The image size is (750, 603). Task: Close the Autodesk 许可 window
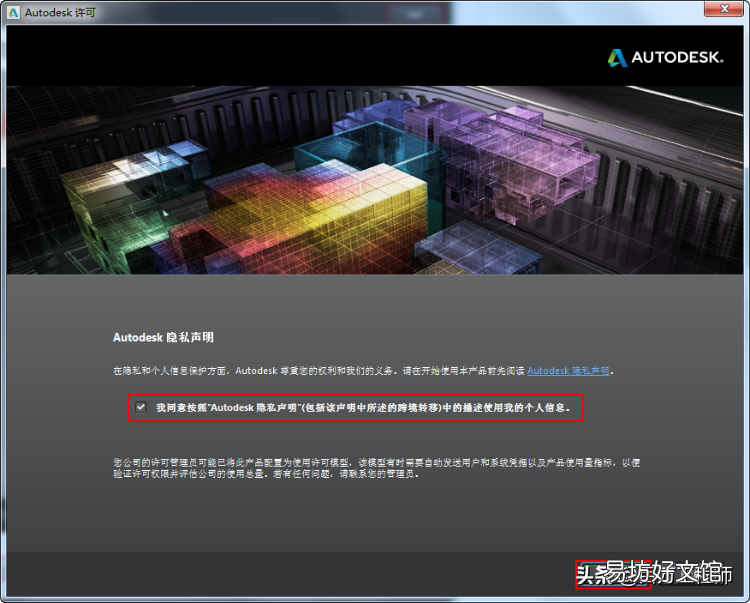pyautogui.click(x=724, y=9)
